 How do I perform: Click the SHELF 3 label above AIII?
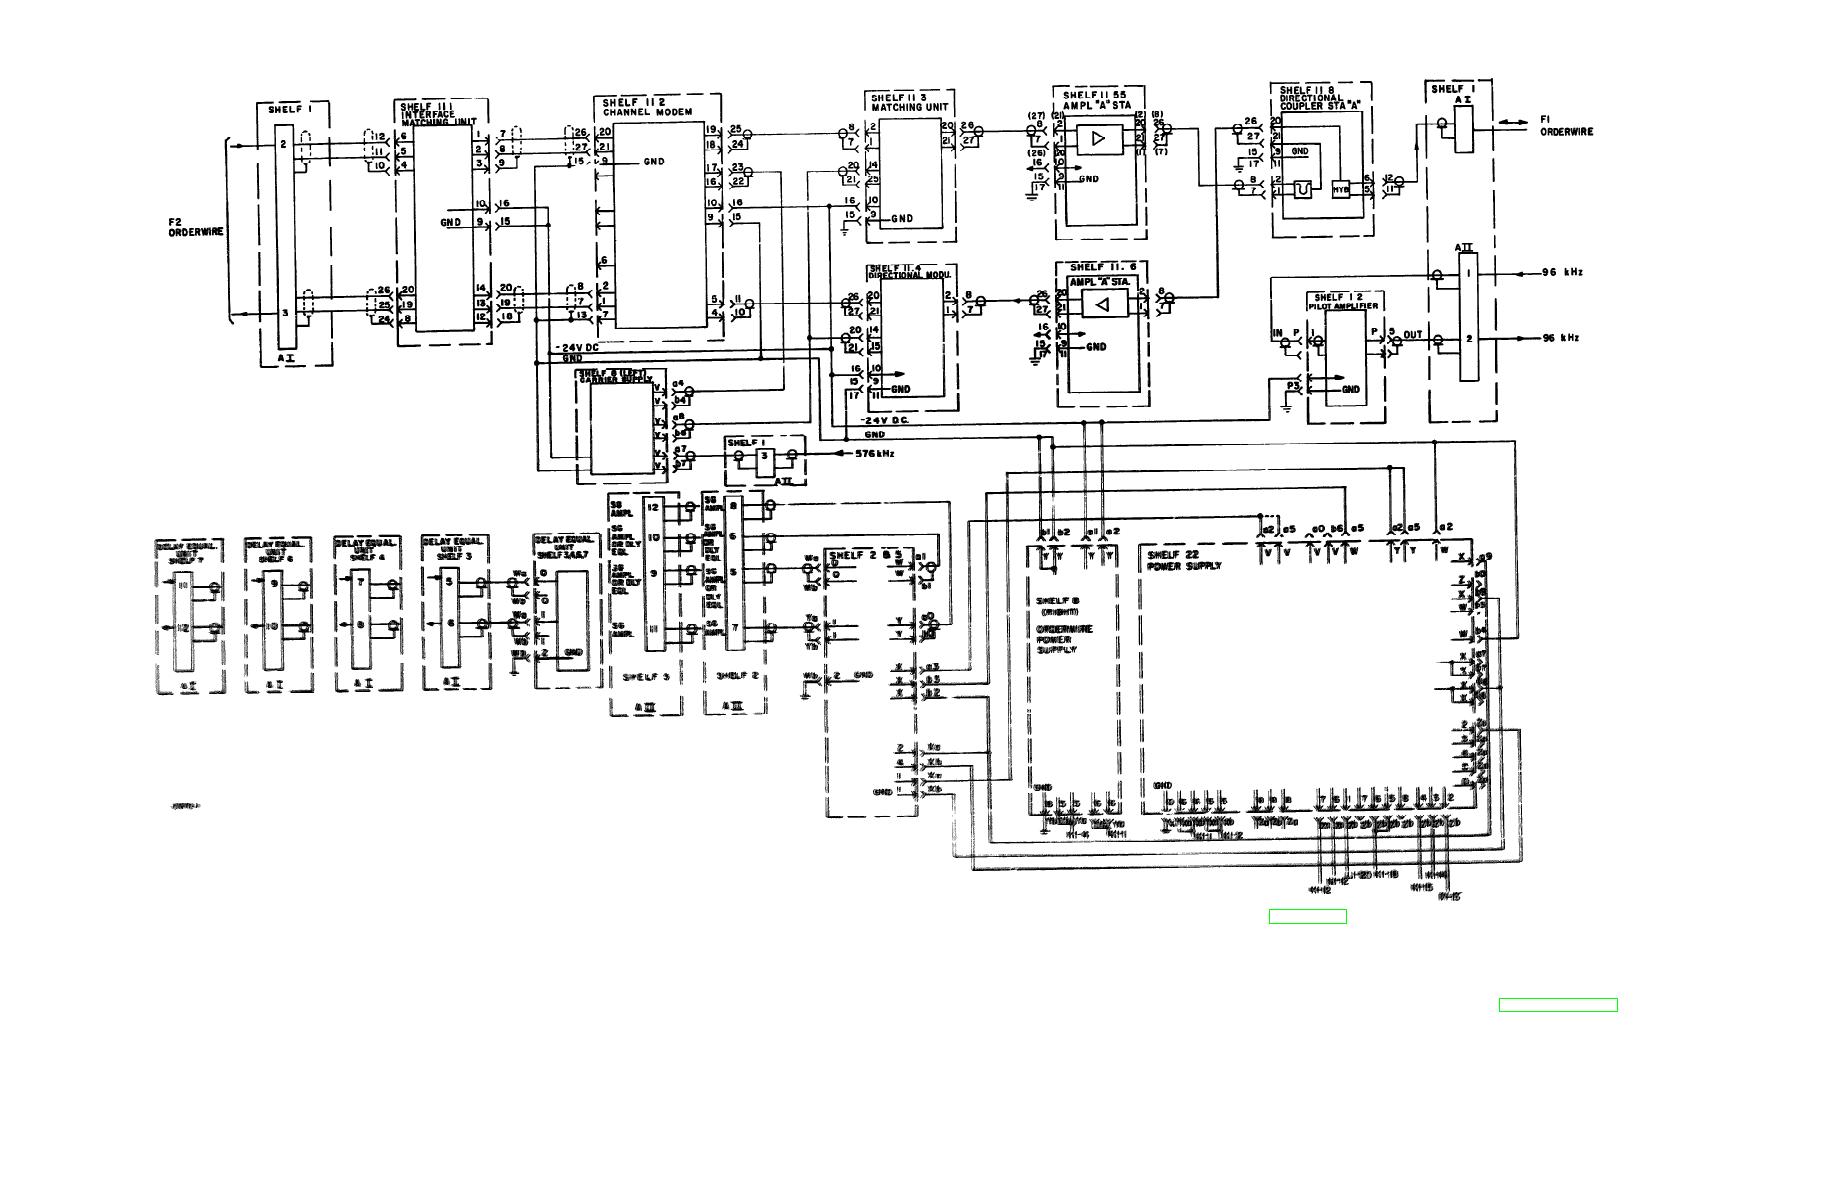(x=647, y=677)
